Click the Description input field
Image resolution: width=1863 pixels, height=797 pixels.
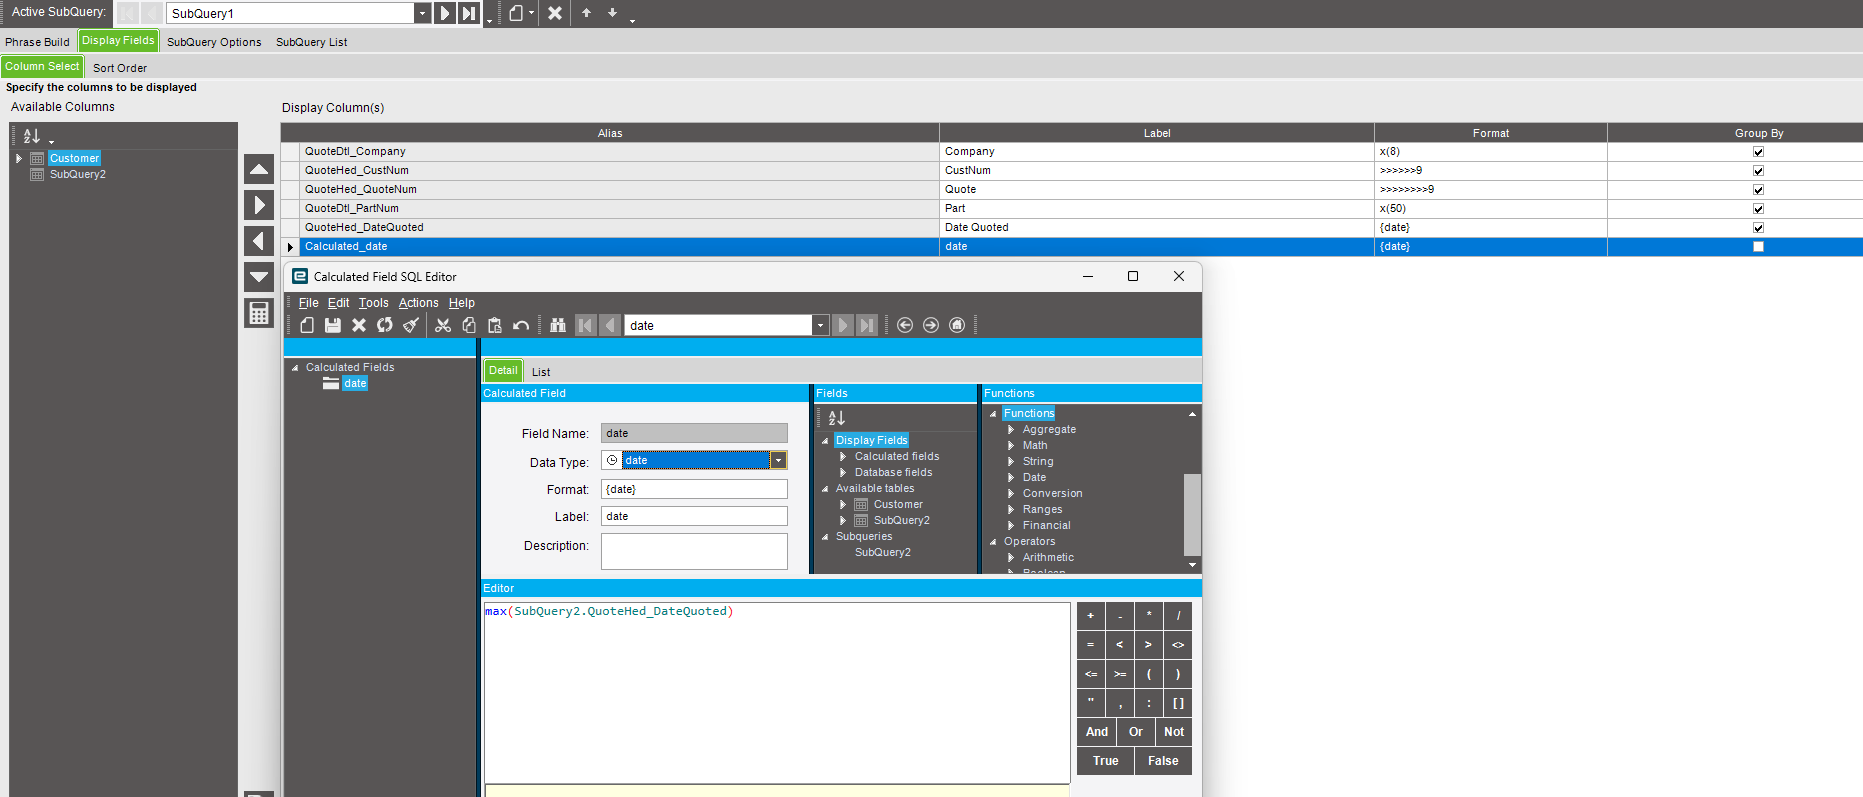coord(694,551)
